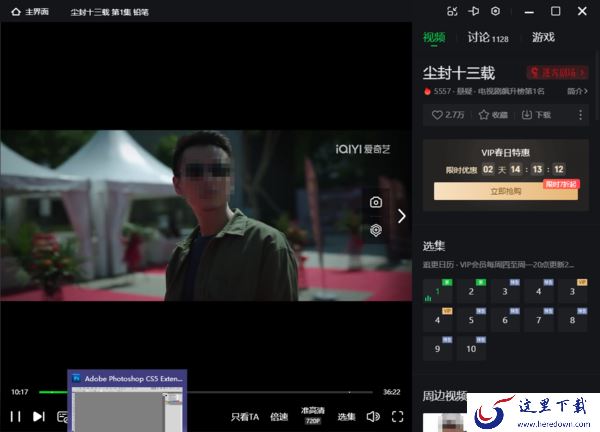This screenshot has width=600, height=432.
Task: Open the hexagon settings icon in title bar
Action: [x=495, y=11]
